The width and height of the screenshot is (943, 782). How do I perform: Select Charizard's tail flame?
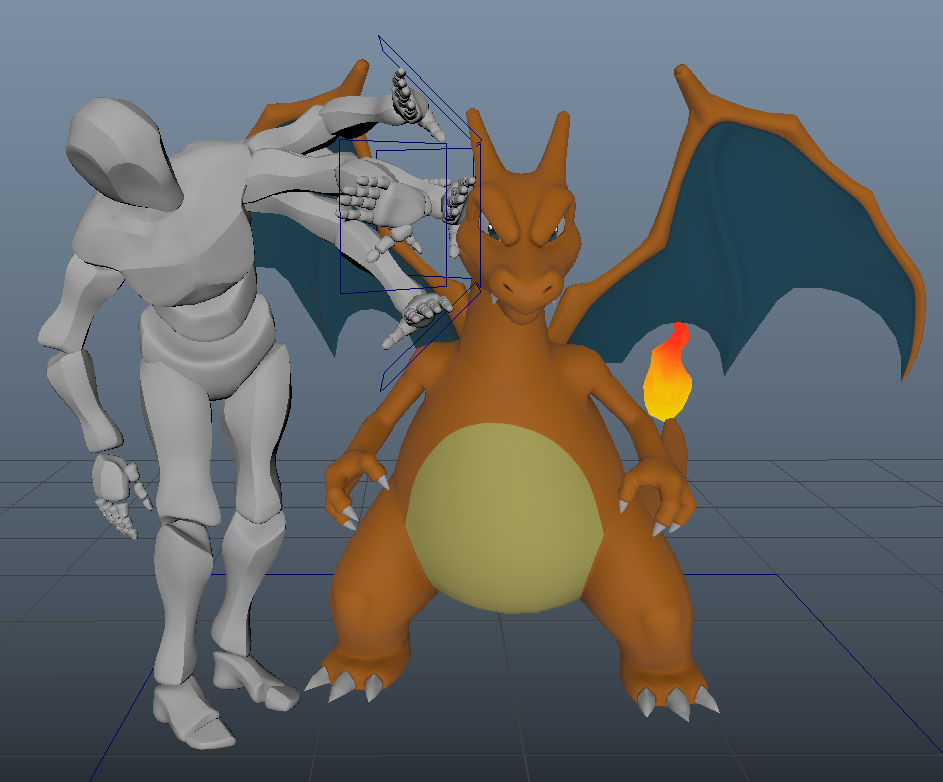(666, 377)
